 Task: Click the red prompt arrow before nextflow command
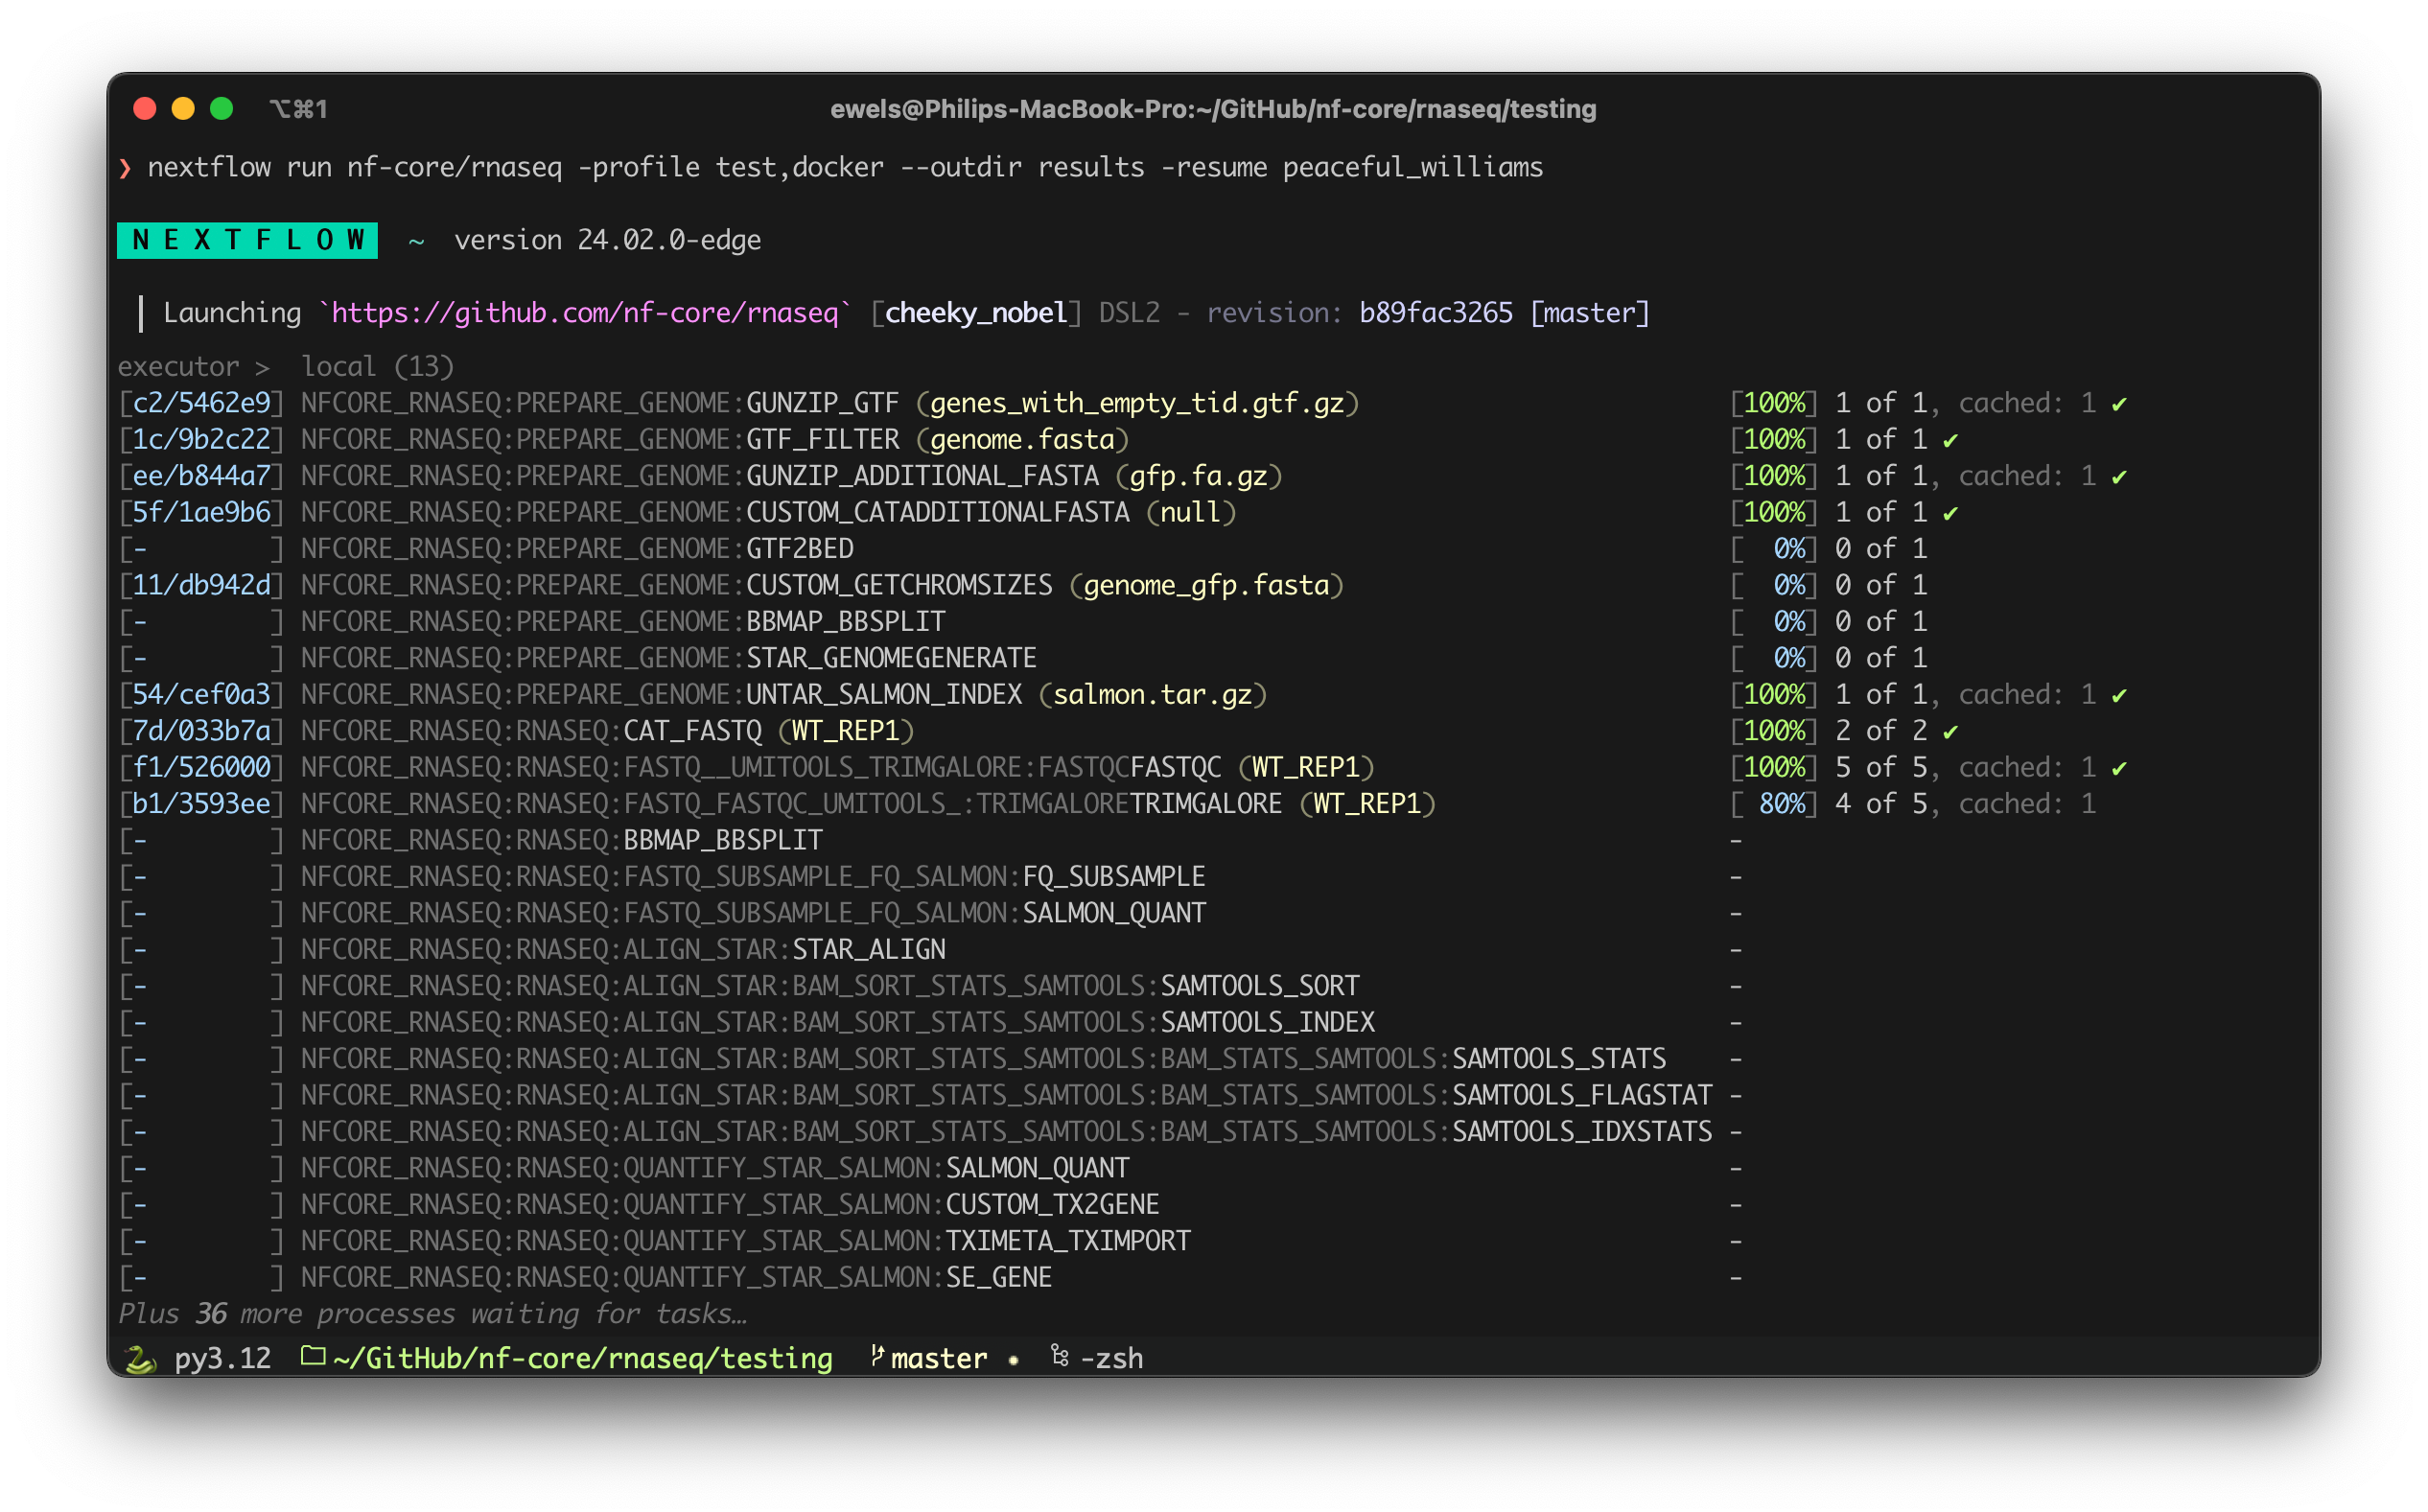coord(124,167)
